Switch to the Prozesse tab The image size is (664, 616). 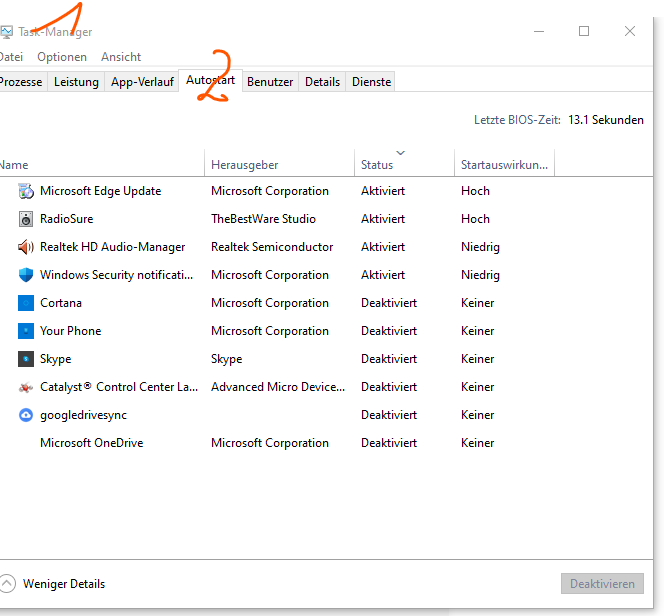point(21,82)
